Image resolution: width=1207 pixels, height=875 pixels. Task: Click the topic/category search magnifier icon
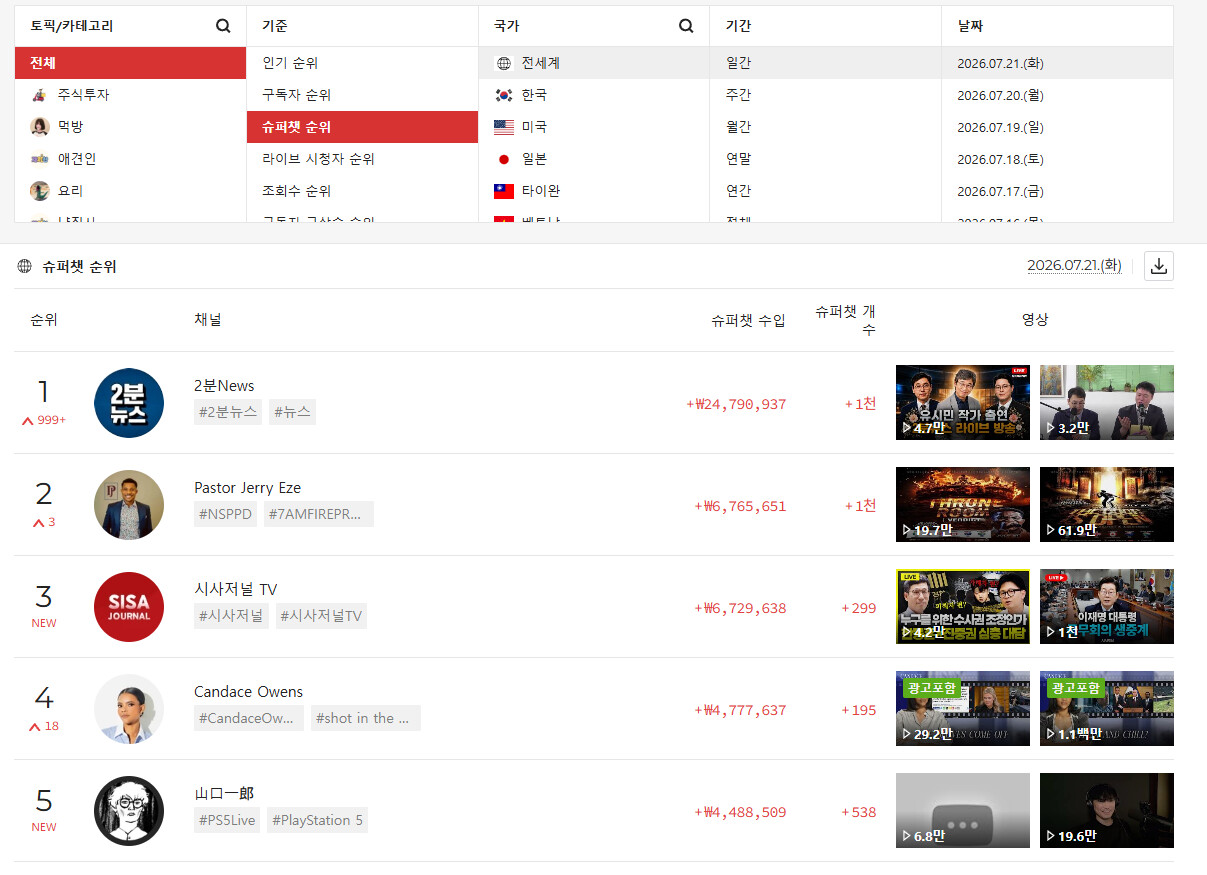click(x=223, y=26)
